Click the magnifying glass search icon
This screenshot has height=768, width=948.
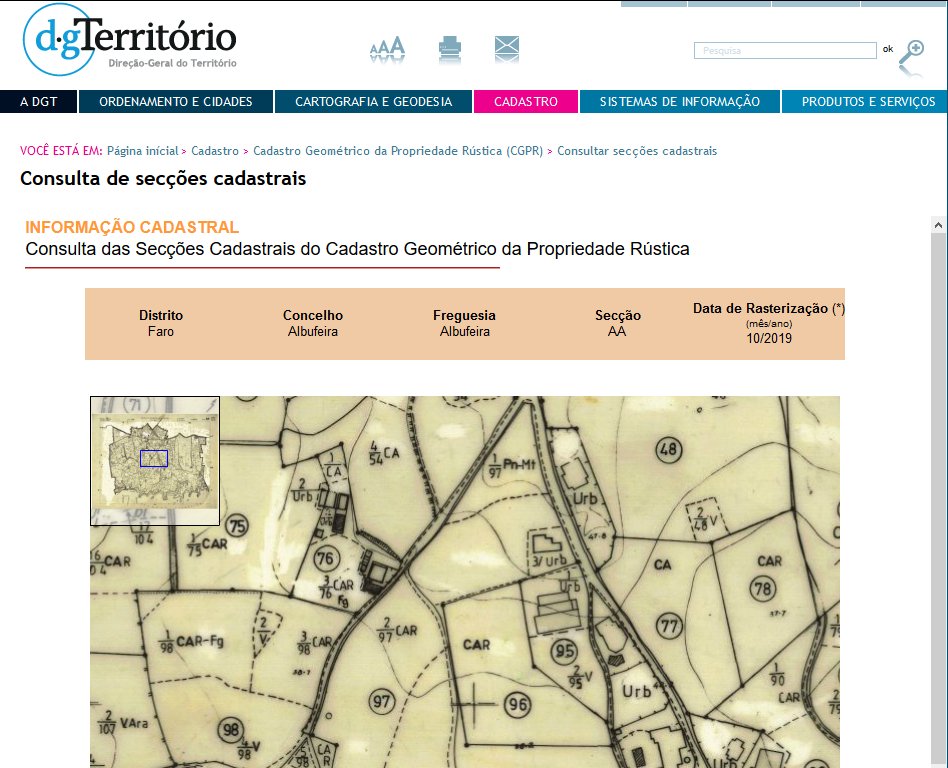coord(911,53)
